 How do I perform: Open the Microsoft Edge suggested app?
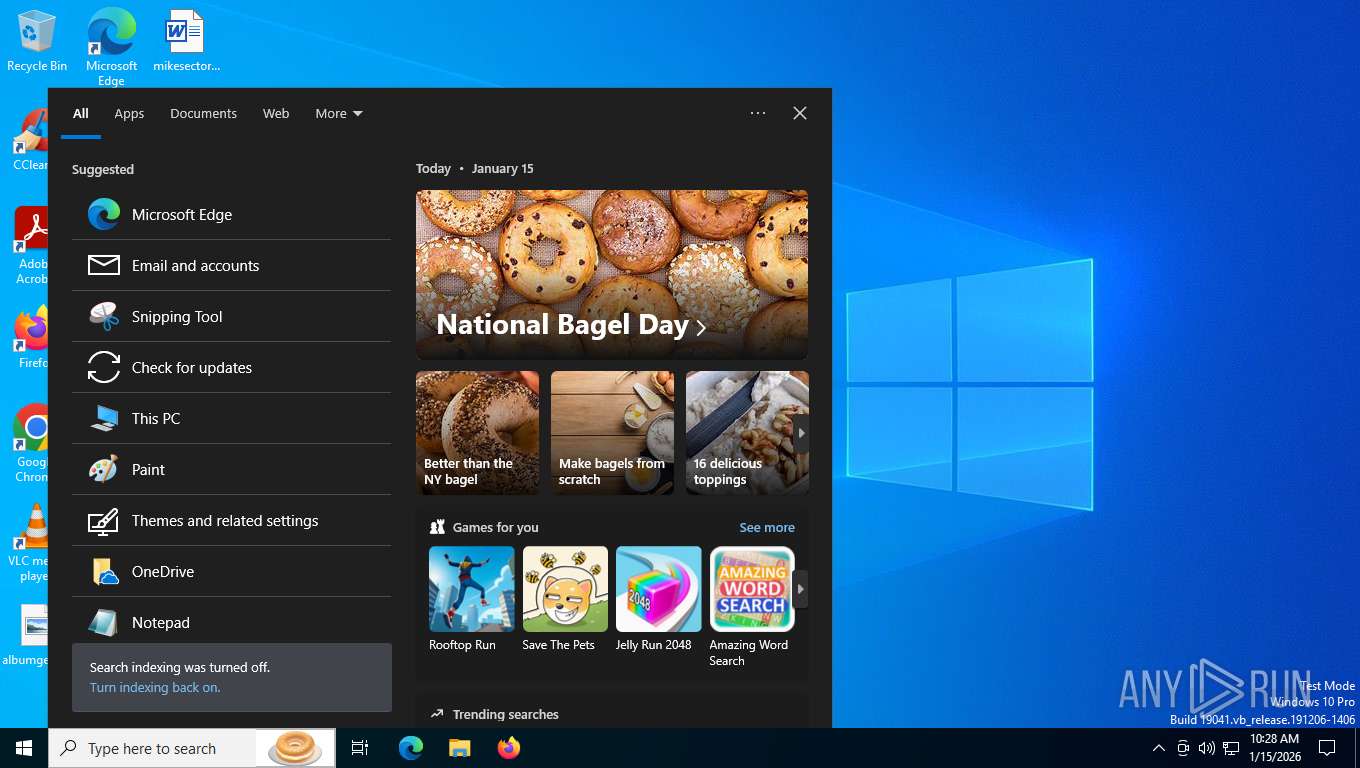pos(231,214)
